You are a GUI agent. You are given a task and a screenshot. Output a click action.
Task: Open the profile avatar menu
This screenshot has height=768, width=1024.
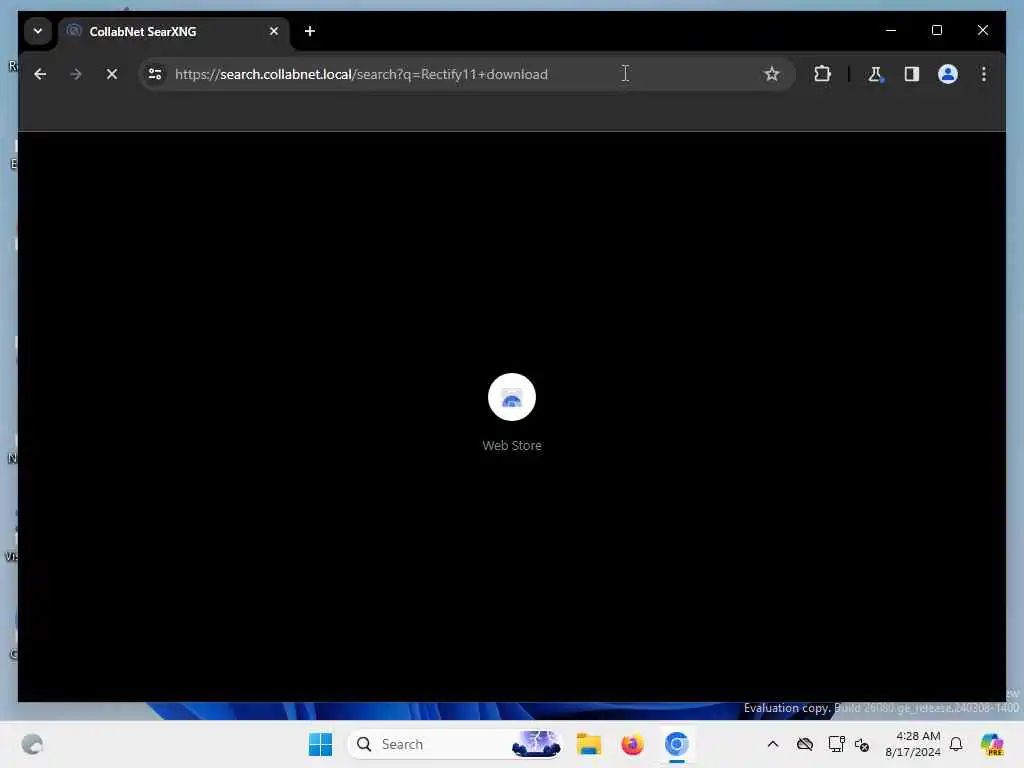coord(948,74)
